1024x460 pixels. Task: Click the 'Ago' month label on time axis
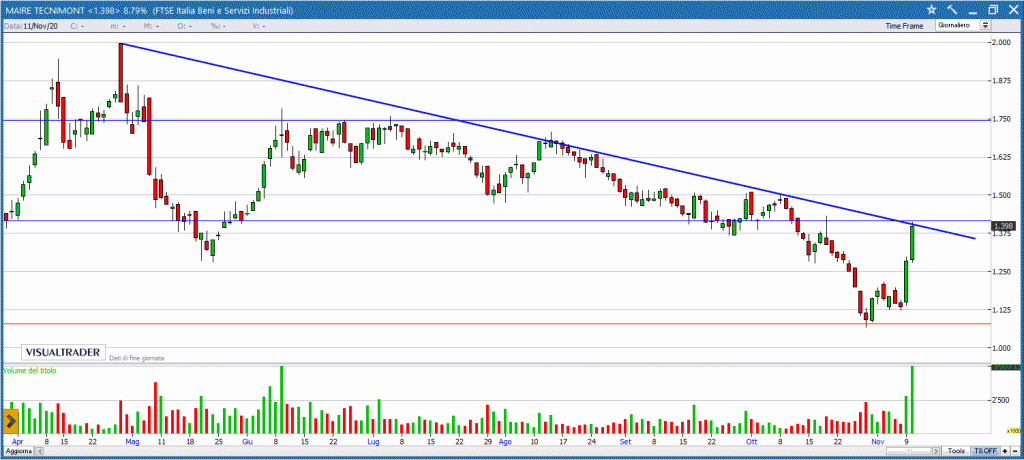(x=505, y=442)
